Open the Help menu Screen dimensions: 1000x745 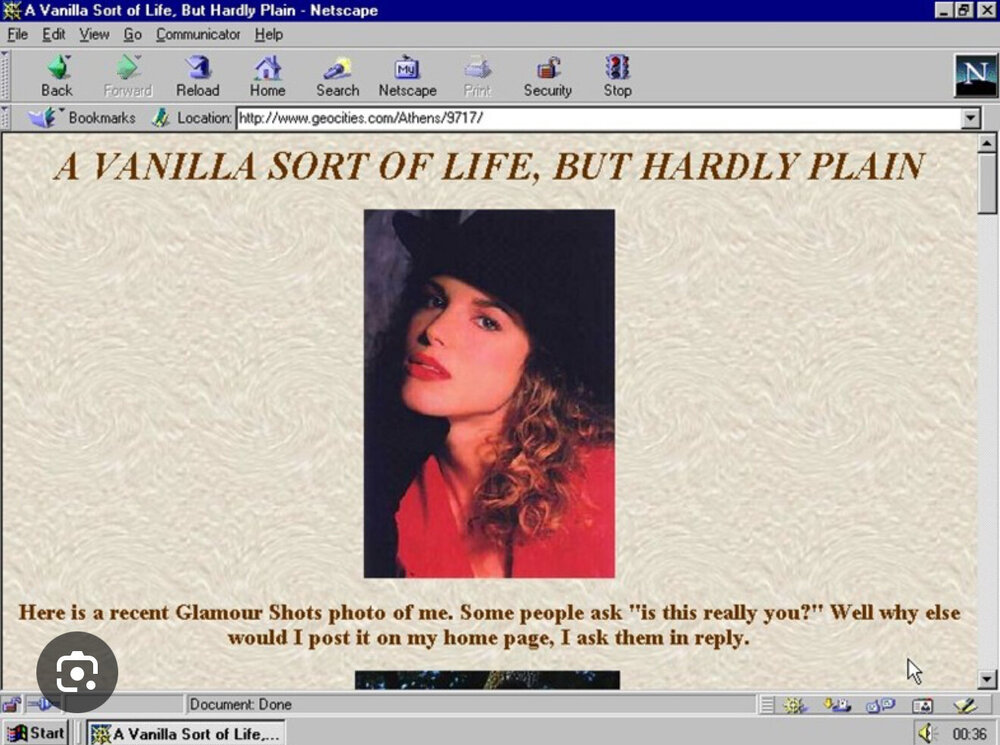(269, 34)
